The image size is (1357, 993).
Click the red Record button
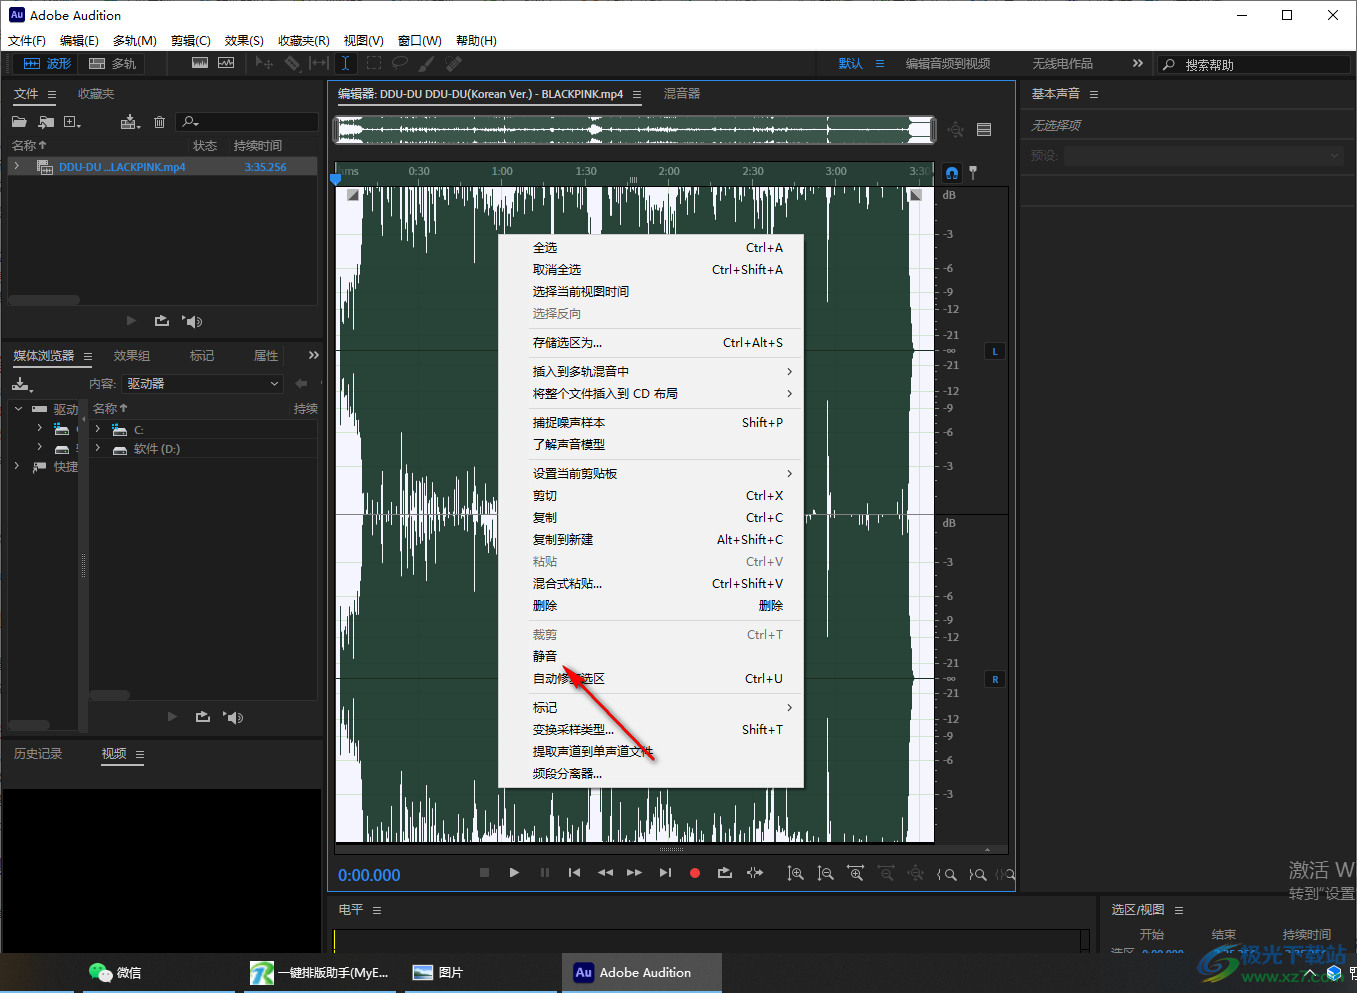coord(695,873)
